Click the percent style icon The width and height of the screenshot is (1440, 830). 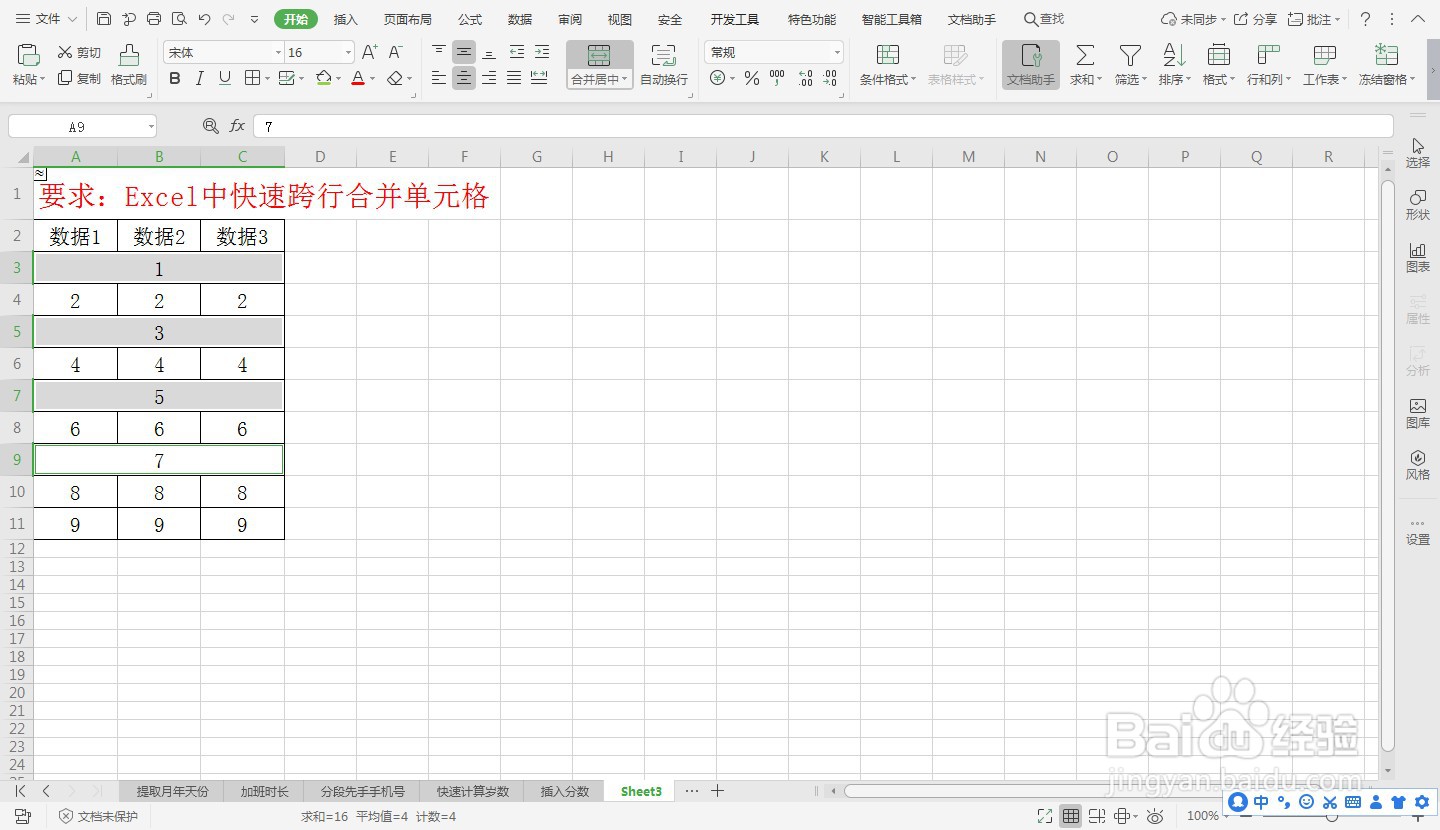(752, 78)
